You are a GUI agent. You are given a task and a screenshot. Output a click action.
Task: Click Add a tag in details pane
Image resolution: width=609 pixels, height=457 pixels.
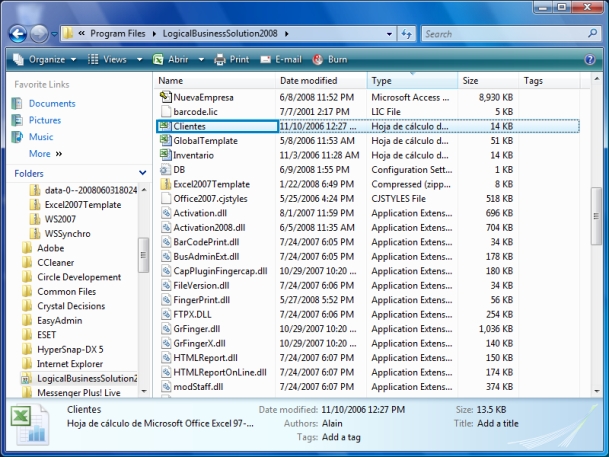point(344,437)
